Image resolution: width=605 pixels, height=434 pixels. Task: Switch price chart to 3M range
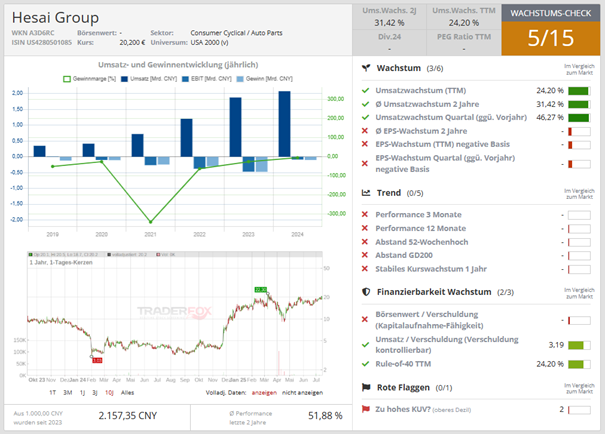point(68,393)
